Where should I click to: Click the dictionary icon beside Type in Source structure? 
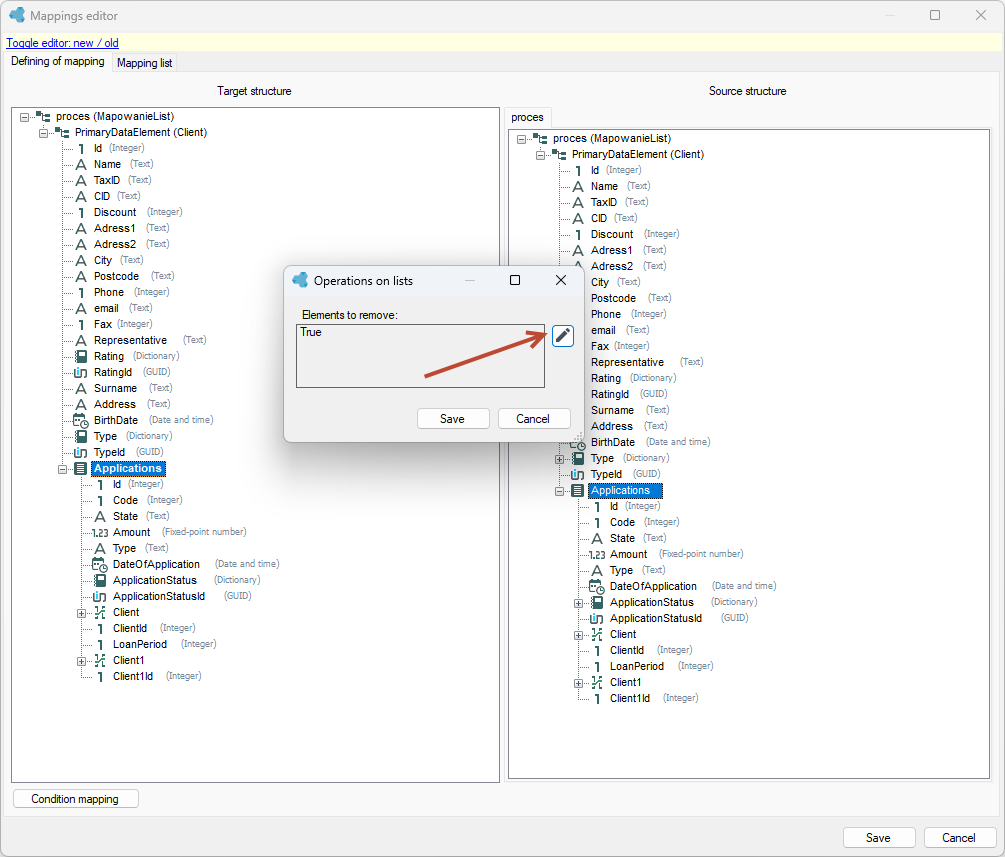point(577,458)
